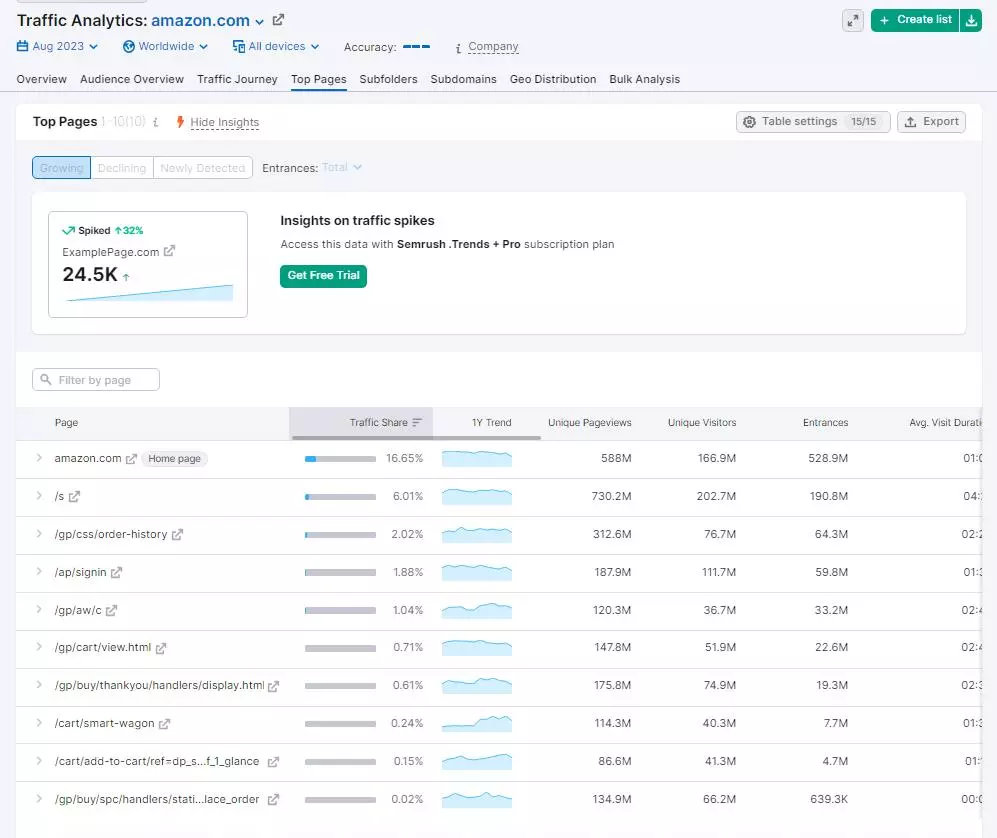This screenshot has width=997, height=838.
Task: Click the lightning bolt Insights icon
Action: [x=180, y=121]
